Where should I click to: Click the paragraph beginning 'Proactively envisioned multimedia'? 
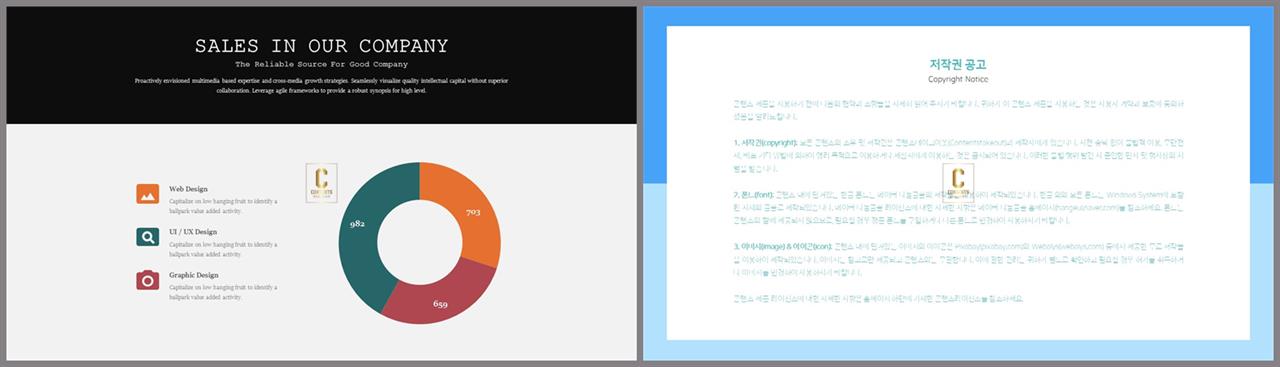click(321, 85)
